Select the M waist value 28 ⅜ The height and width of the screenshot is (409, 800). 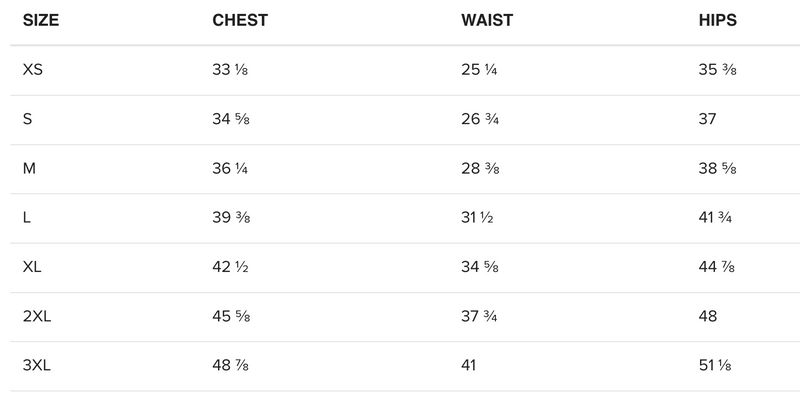[x=479, y=168]
